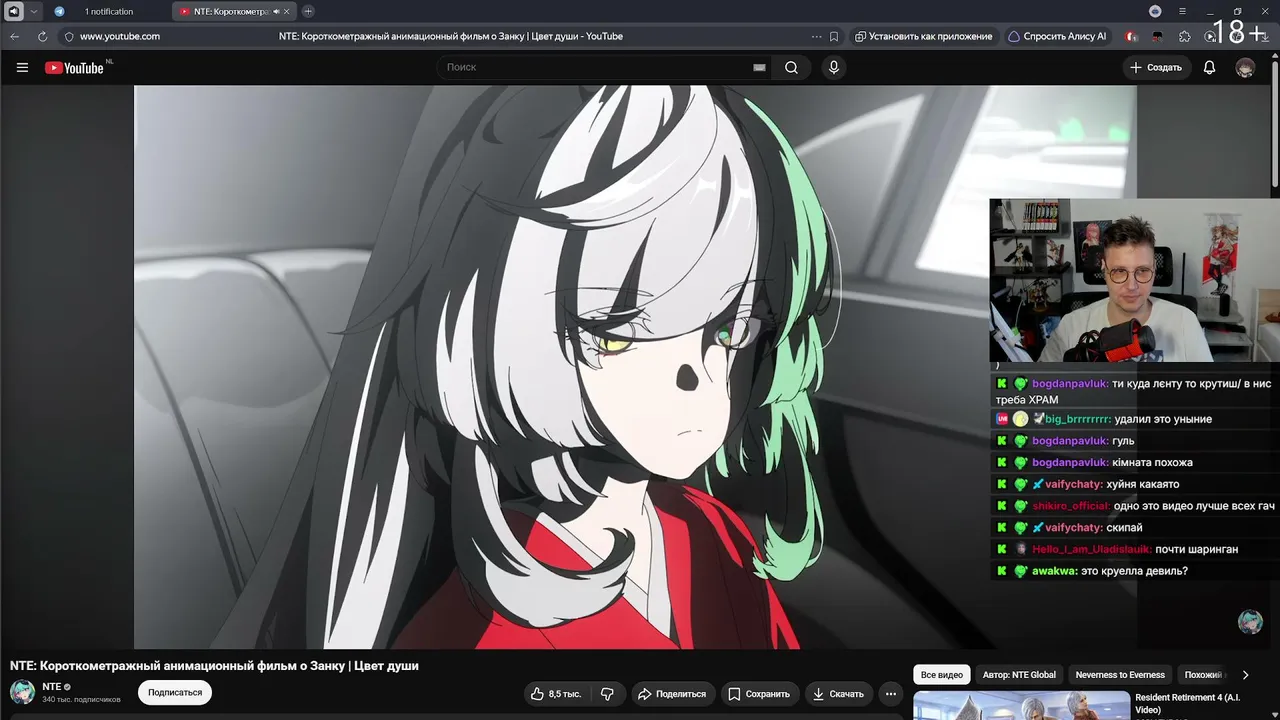Image resolution: width=1280 pixels, height=720 pixels.
Task: Click the YouTube search magnifier button
Action: point(791,67)
